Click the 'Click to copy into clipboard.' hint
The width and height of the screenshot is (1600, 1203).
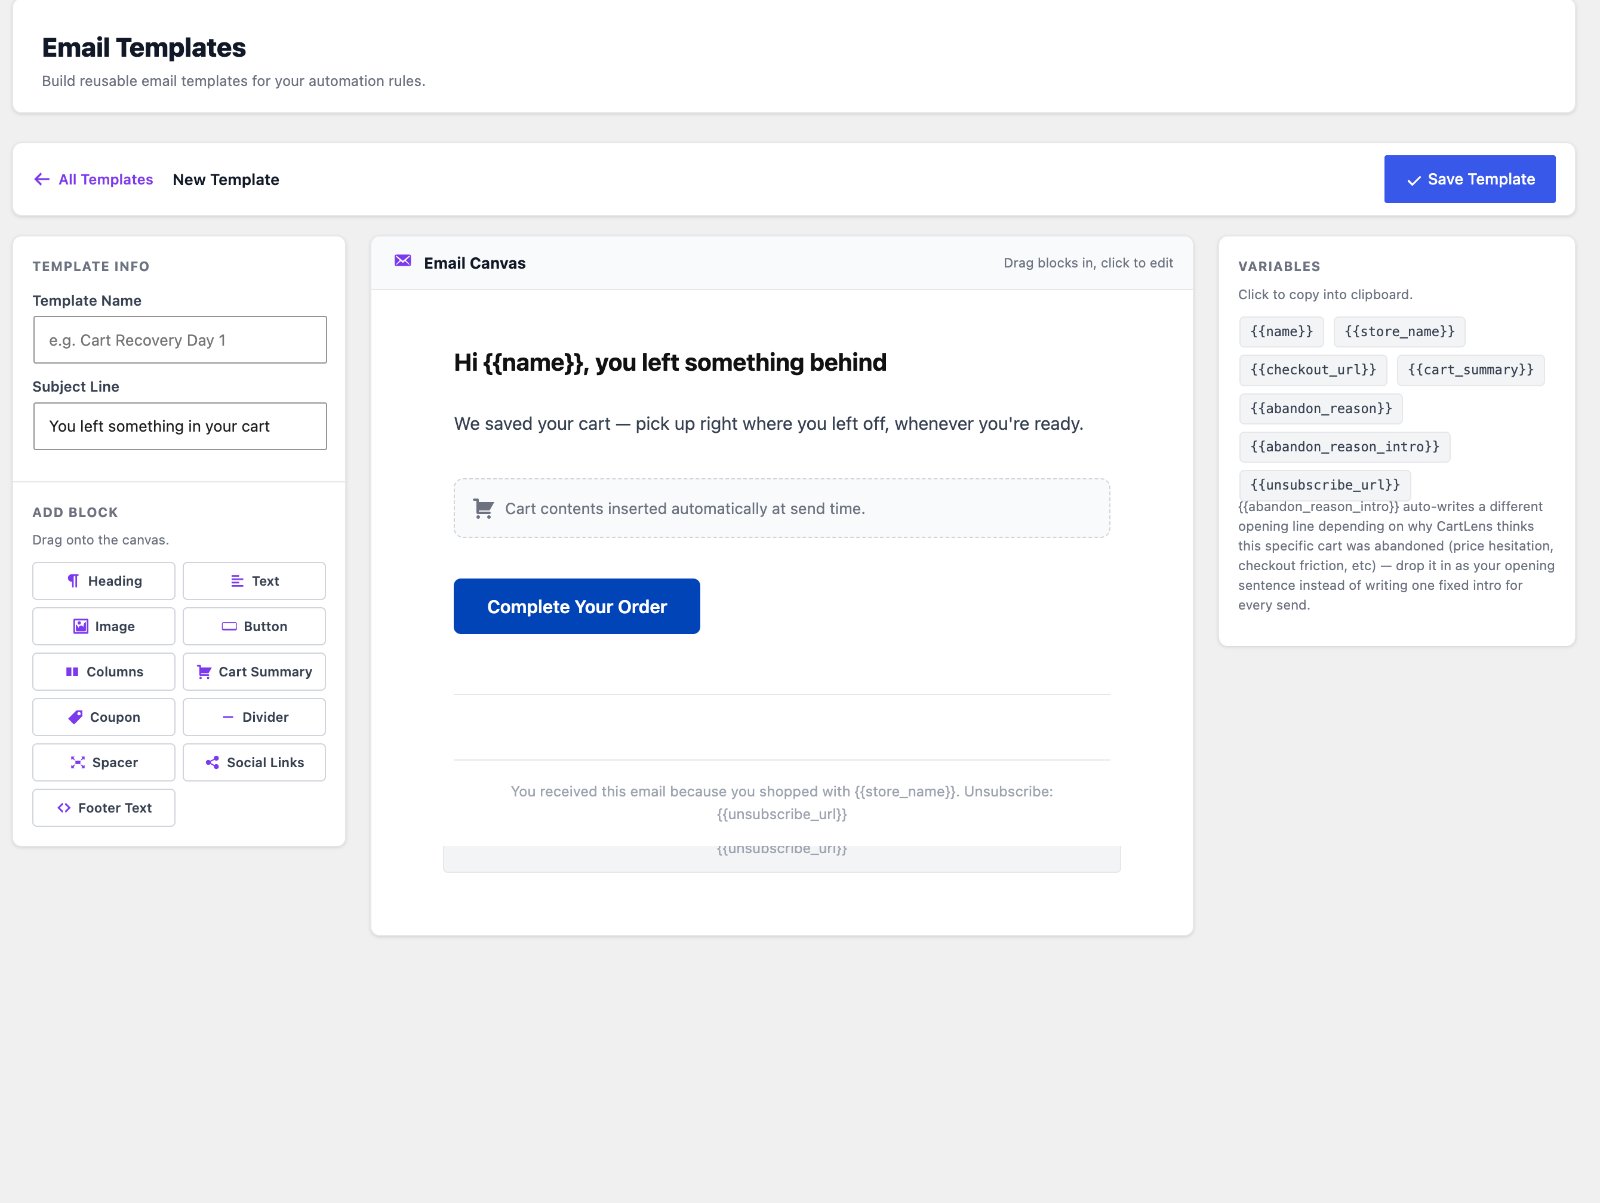pos(1325,295)
